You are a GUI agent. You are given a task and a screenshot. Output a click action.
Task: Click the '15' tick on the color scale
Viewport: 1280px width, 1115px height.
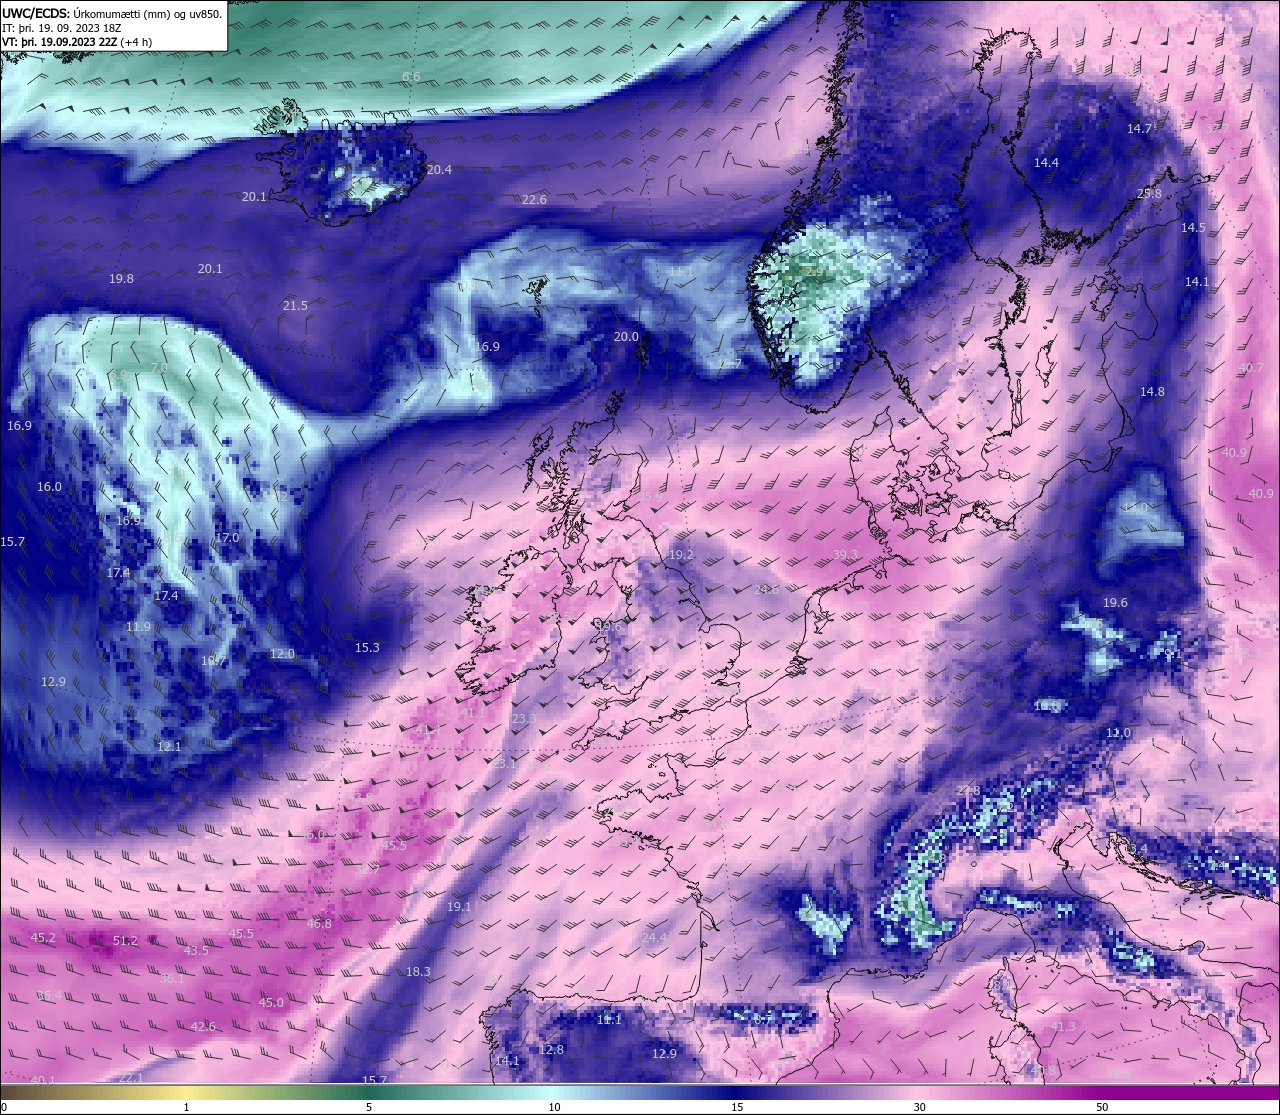pyautogui.click(x=737, y=1107)
